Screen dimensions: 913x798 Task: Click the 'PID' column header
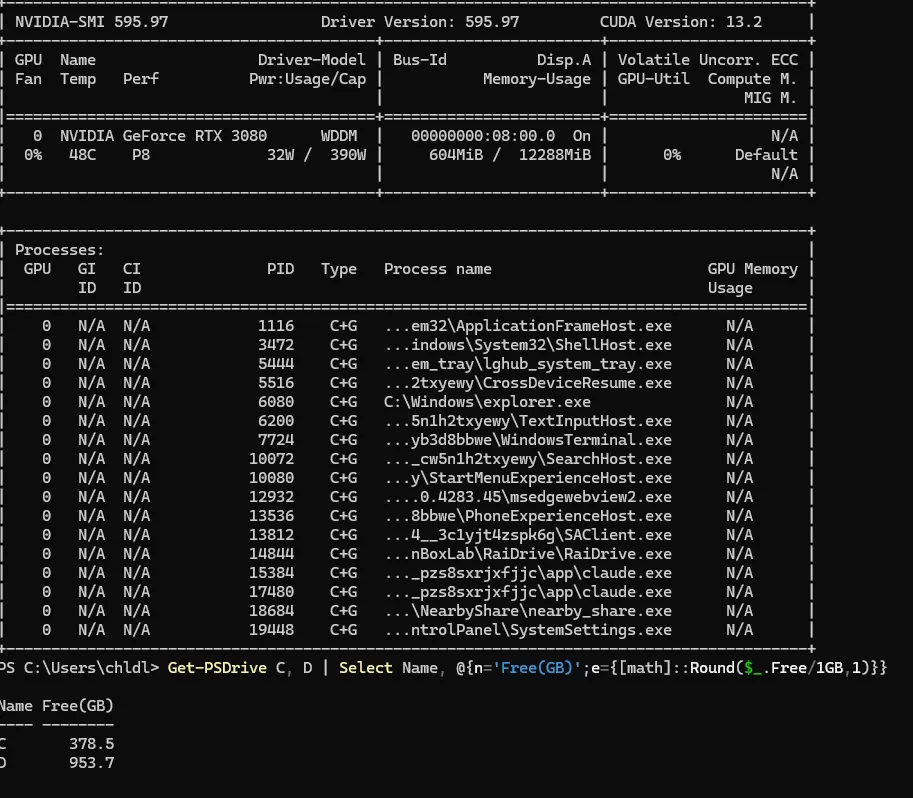[x=281, y=269]
